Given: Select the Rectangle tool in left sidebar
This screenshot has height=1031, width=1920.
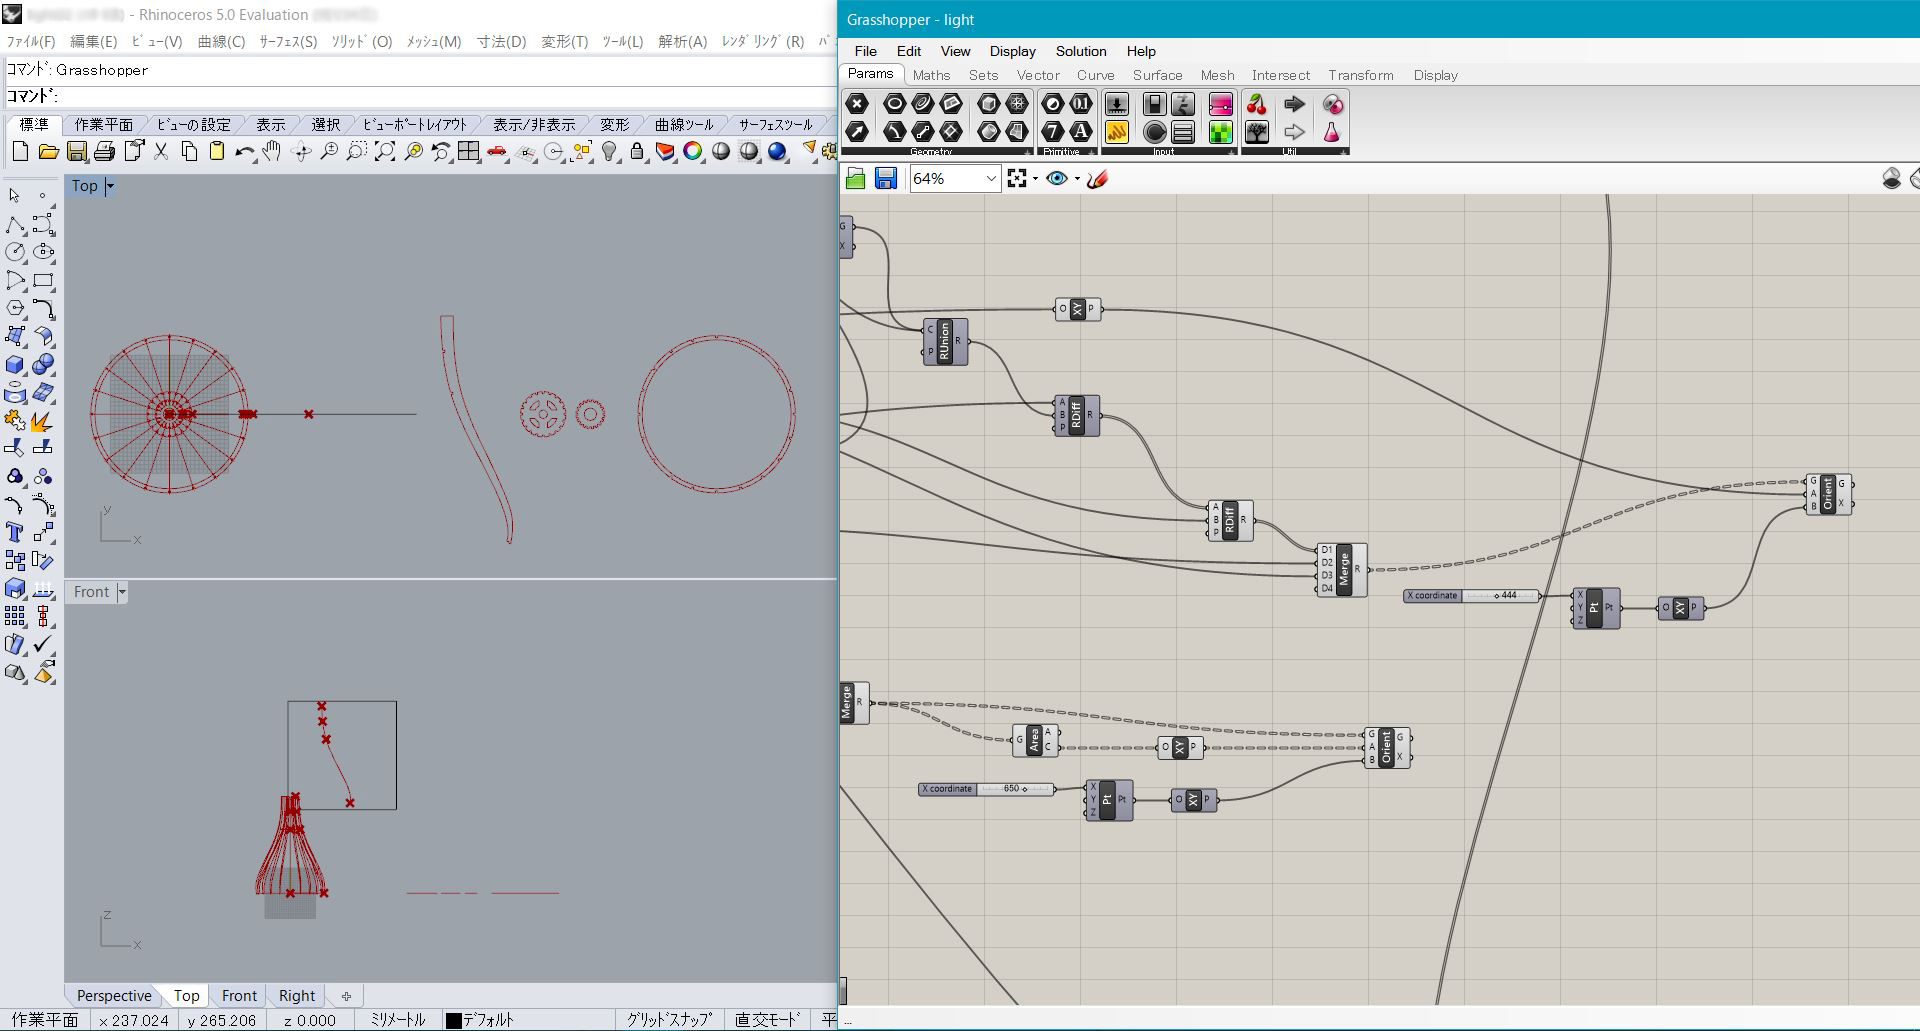Looking at the screenshot, I should click(43, 281).
